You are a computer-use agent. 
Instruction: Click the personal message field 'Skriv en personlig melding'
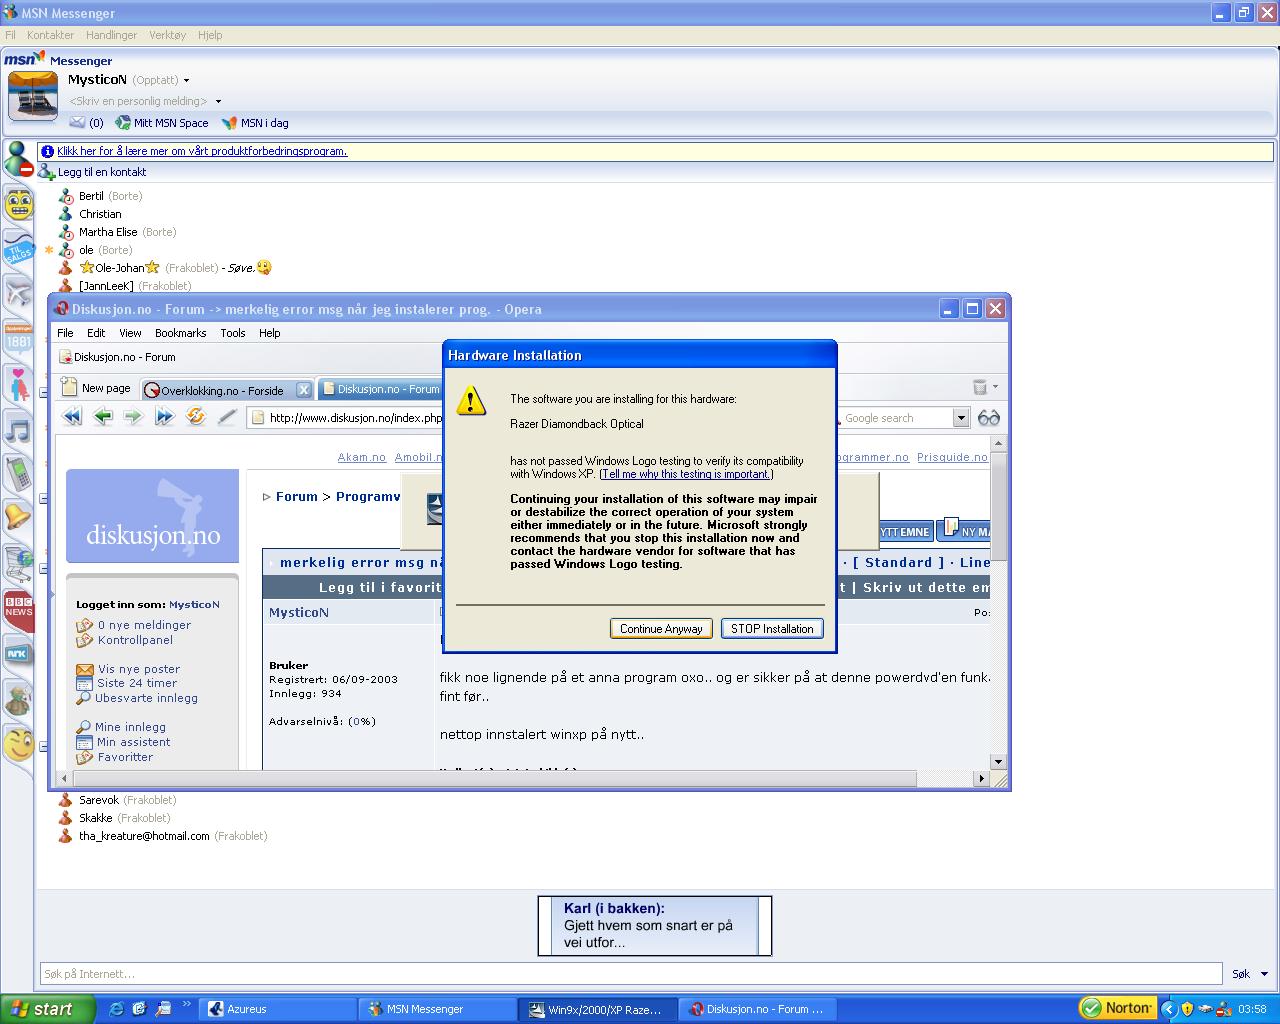point(139,101)
